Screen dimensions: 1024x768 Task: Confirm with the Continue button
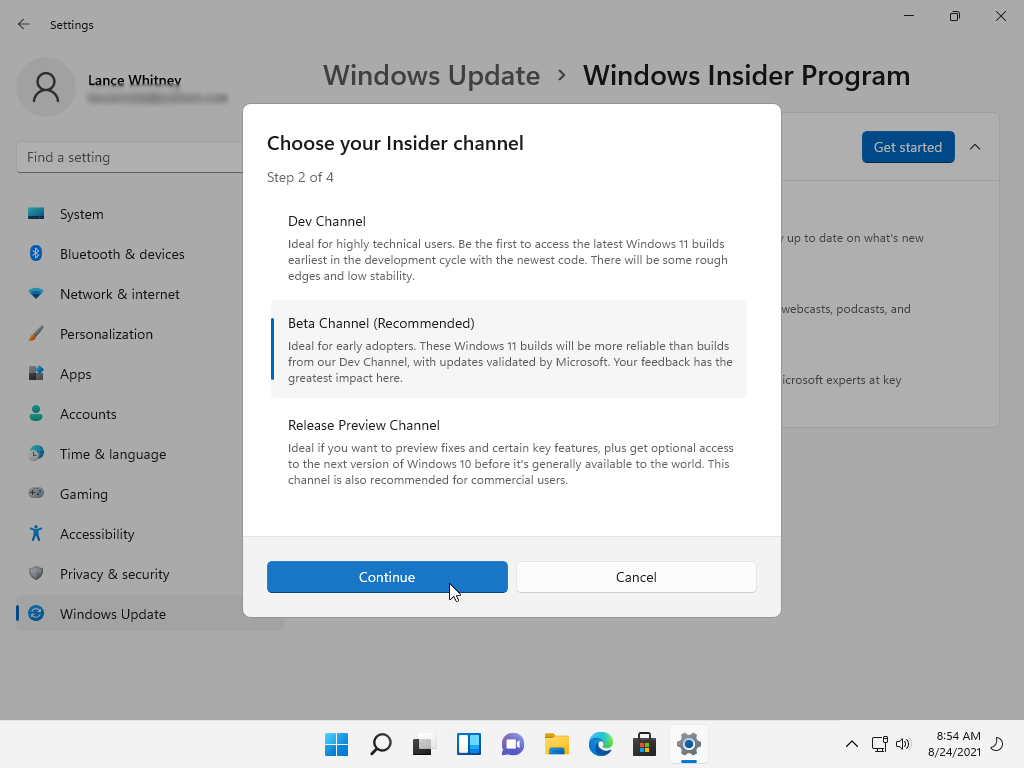pyautogui.click(x=387, y=577)
